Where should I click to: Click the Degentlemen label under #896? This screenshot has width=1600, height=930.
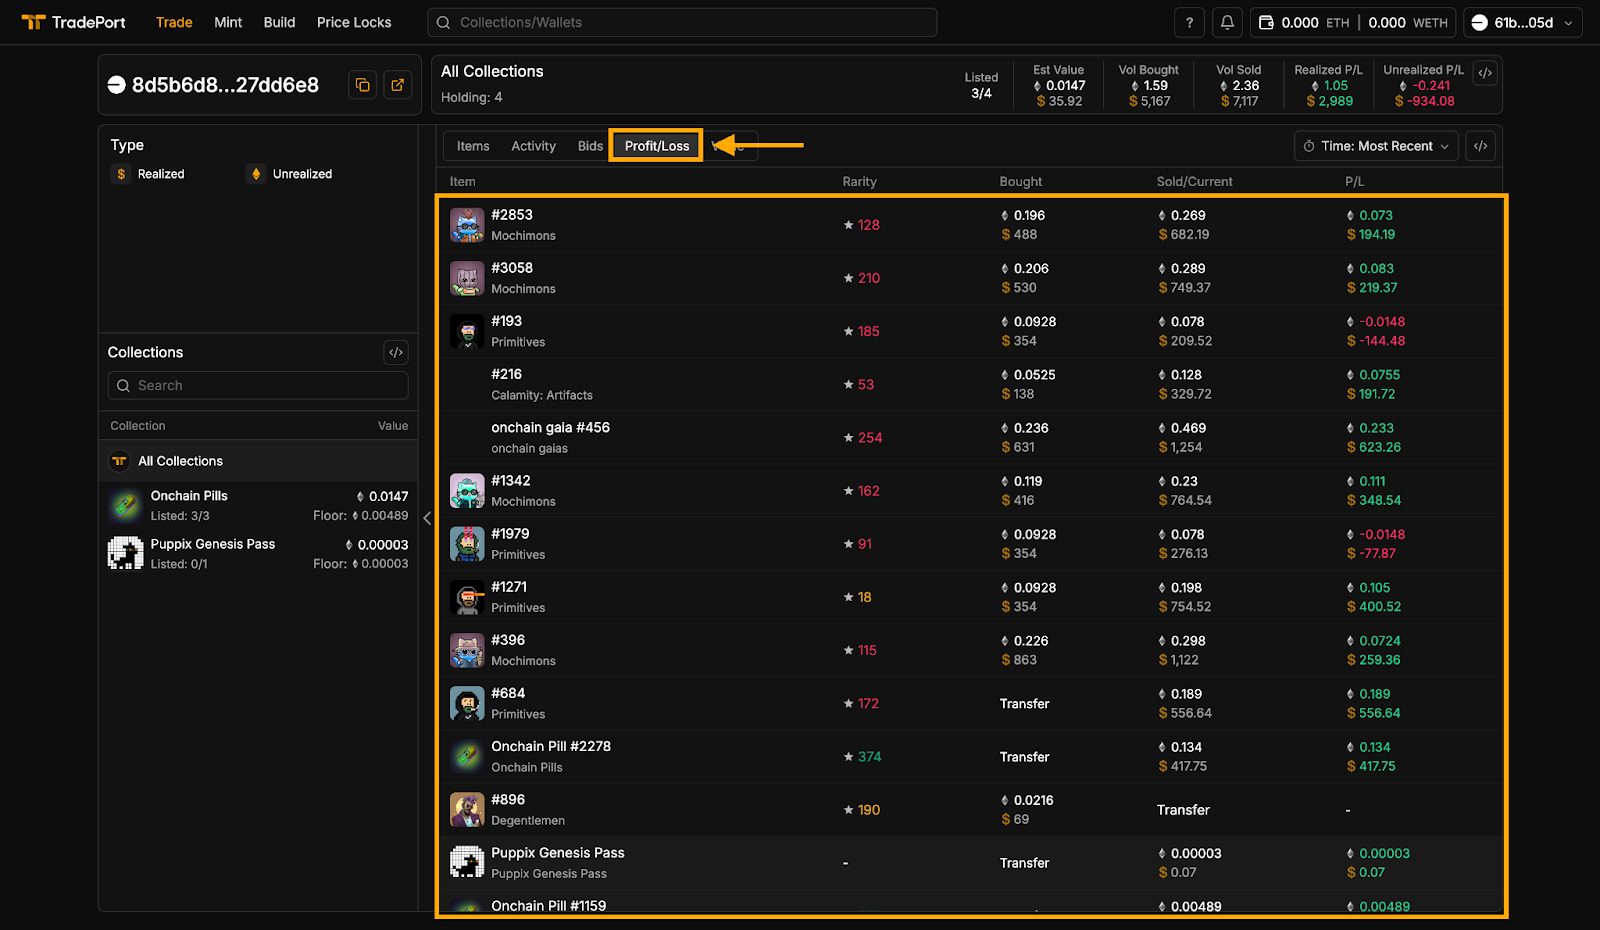click(x=528, y=821)
